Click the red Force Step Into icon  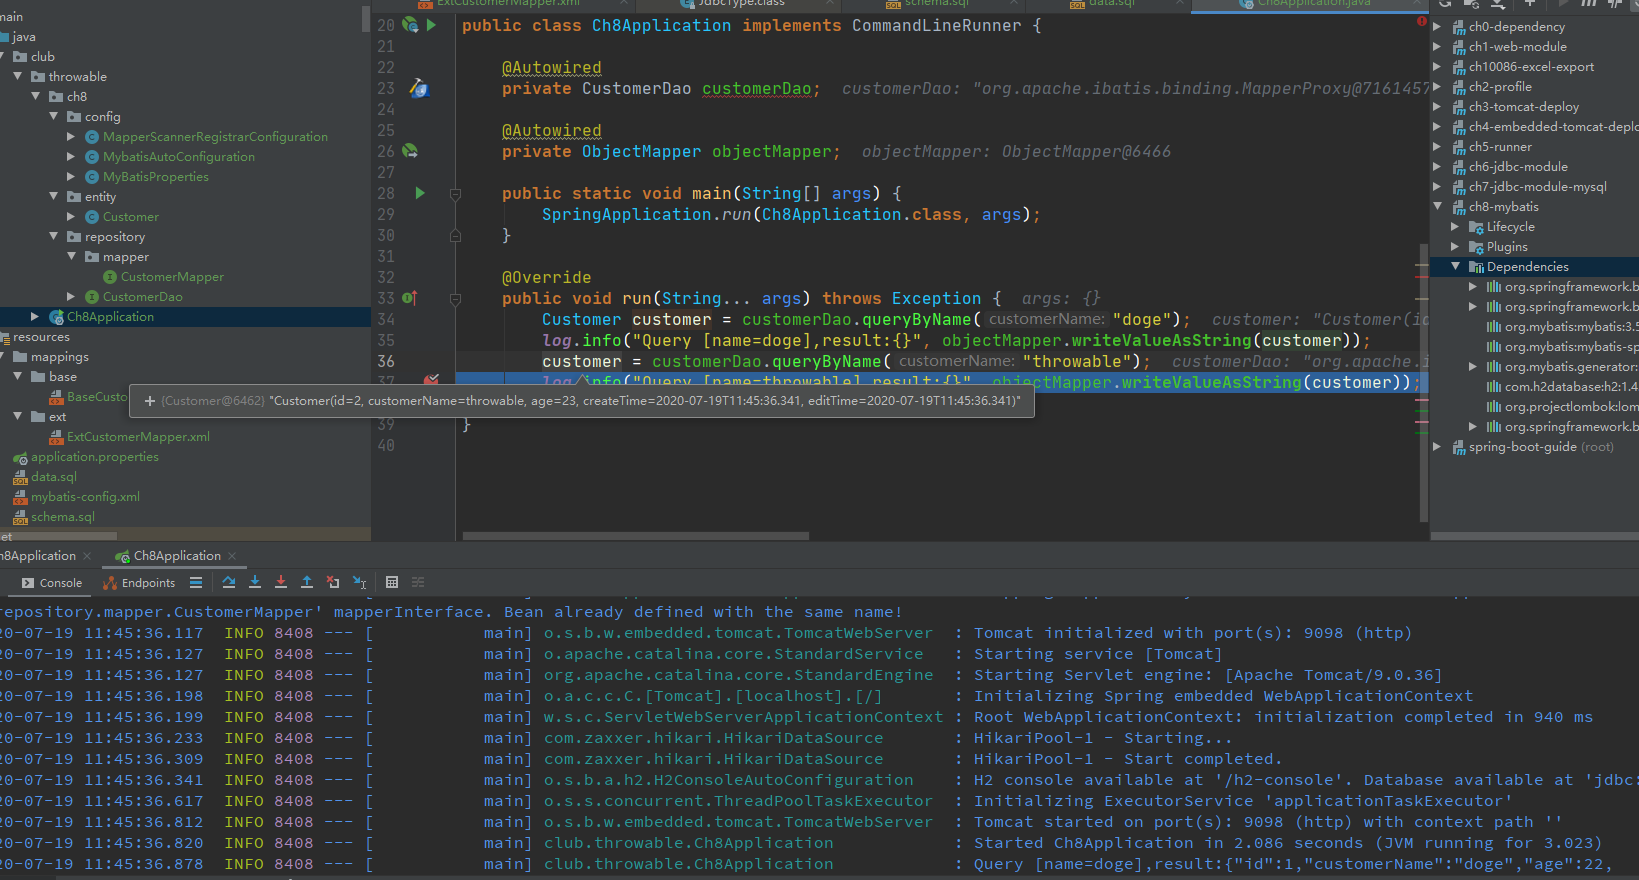pyautogui.click(x=281, y=582)
